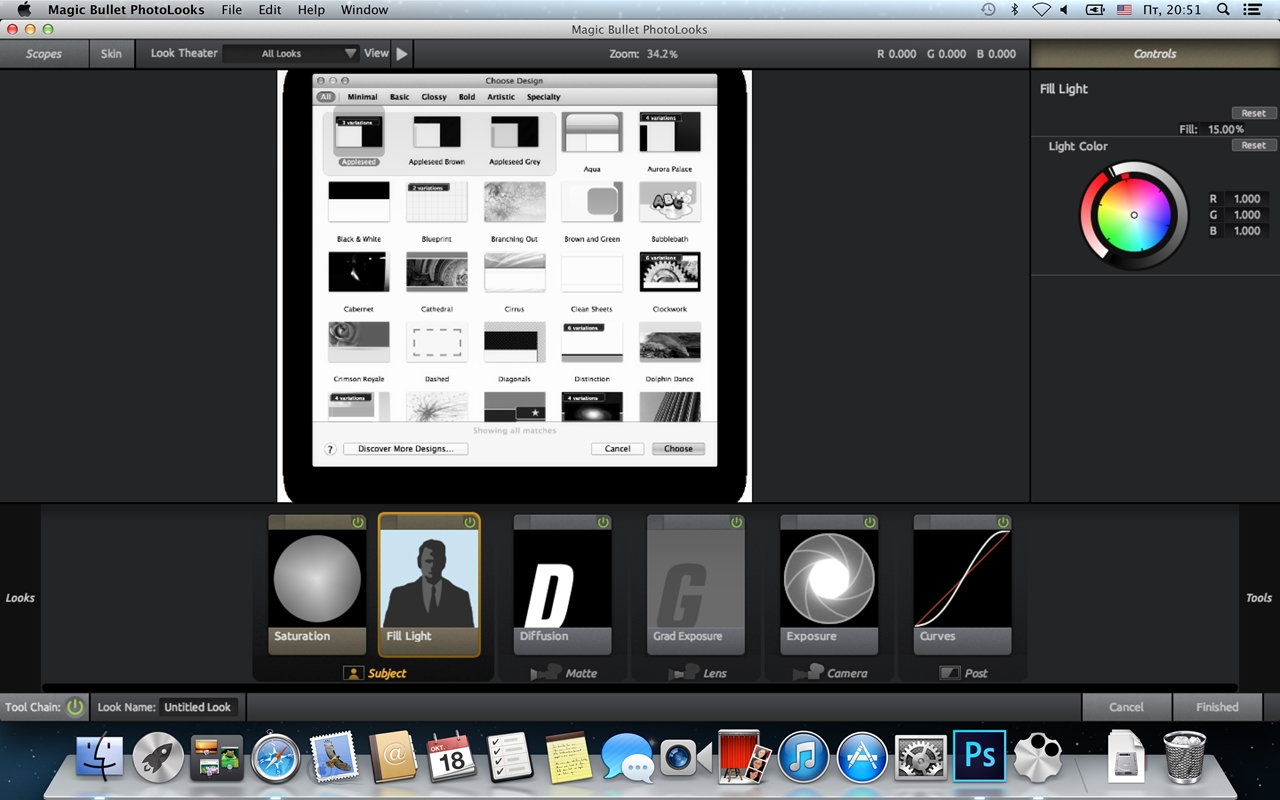
Task: Open the Notification Center icon
Action: pos(1253,10)
